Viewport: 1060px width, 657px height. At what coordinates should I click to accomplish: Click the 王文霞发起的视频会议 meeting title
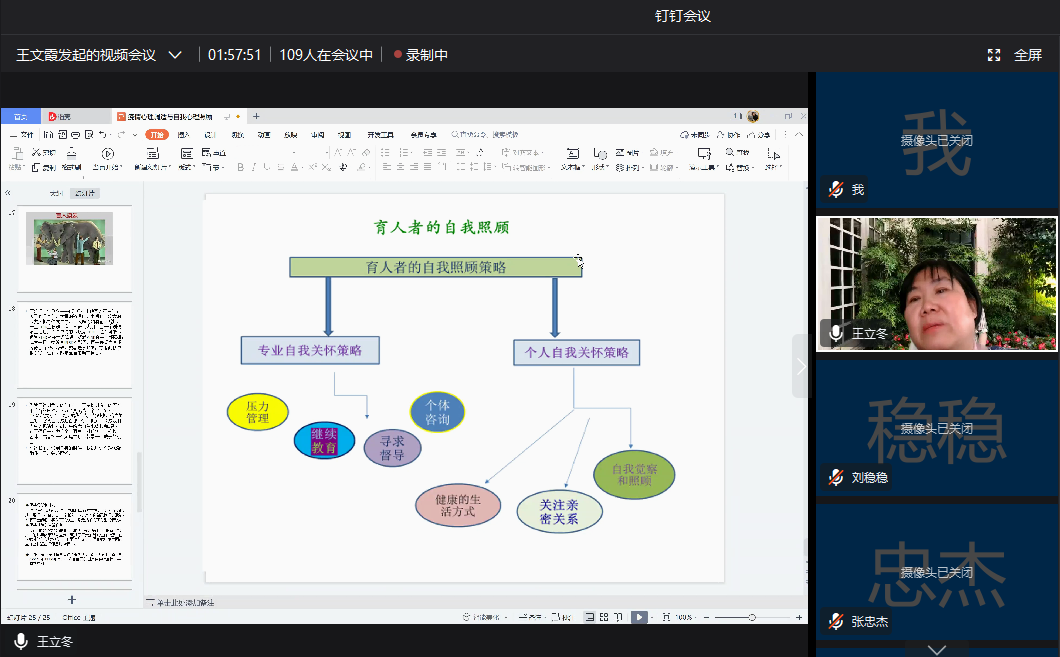coord(86,55)
